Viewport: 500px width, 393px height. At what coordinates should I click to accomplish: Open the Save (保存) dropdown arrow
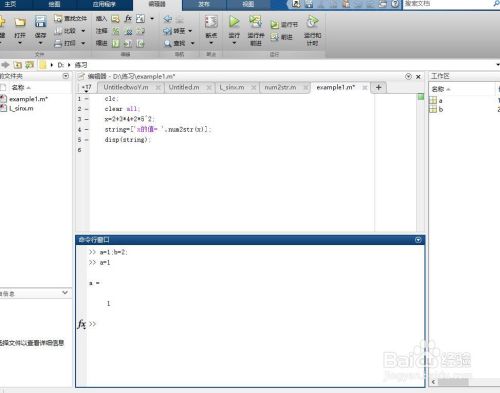click(40, 43)
